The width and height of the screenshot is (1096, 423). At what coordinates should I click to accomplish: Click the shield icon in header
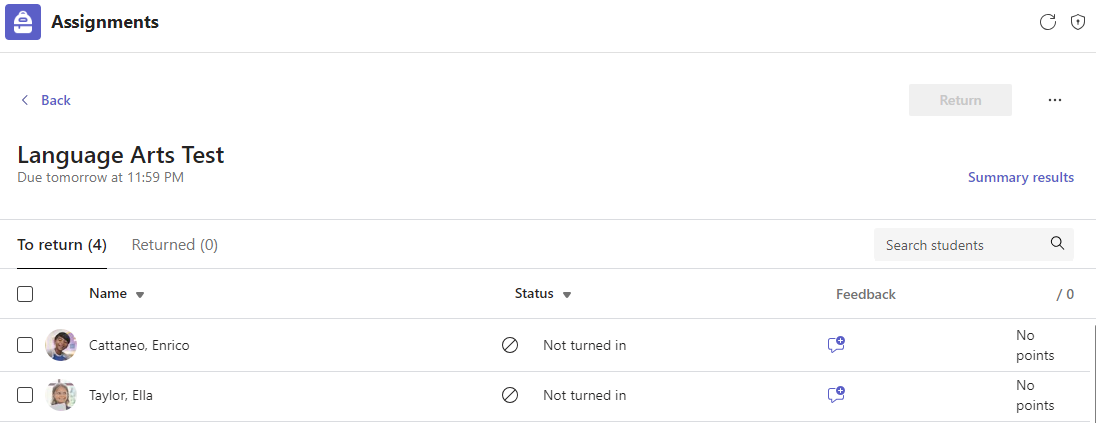(1078, 22)
